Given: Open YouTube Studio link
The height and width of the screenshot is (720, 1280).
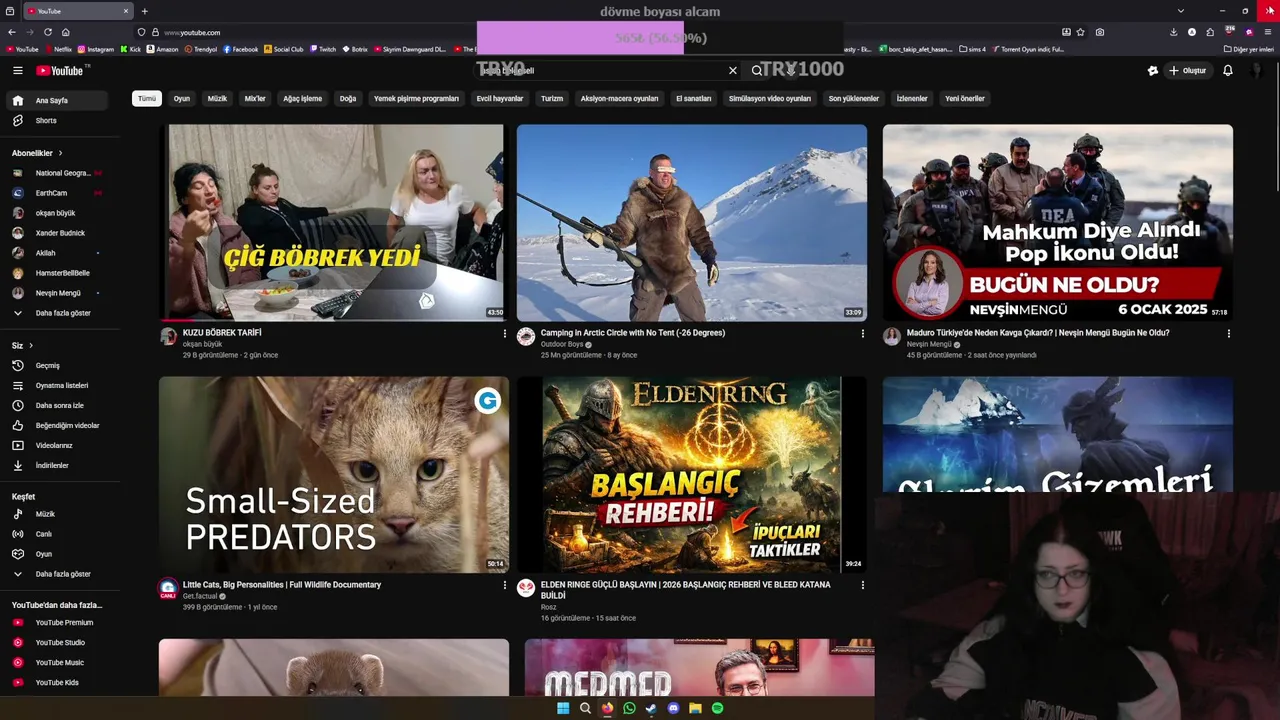Looking at the screenshot, I should pos(58,643).
